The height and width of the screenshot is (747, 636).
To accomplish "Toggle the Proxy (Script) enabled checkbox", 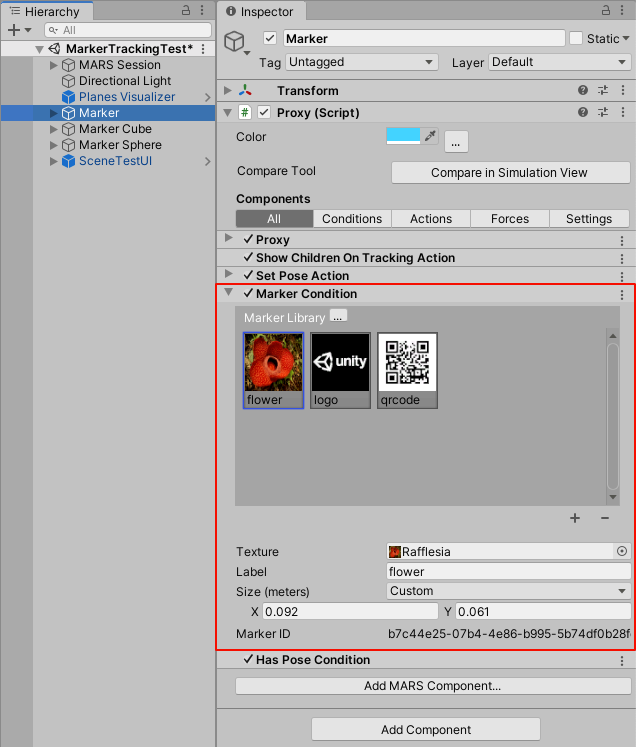I will click(264, 113).
